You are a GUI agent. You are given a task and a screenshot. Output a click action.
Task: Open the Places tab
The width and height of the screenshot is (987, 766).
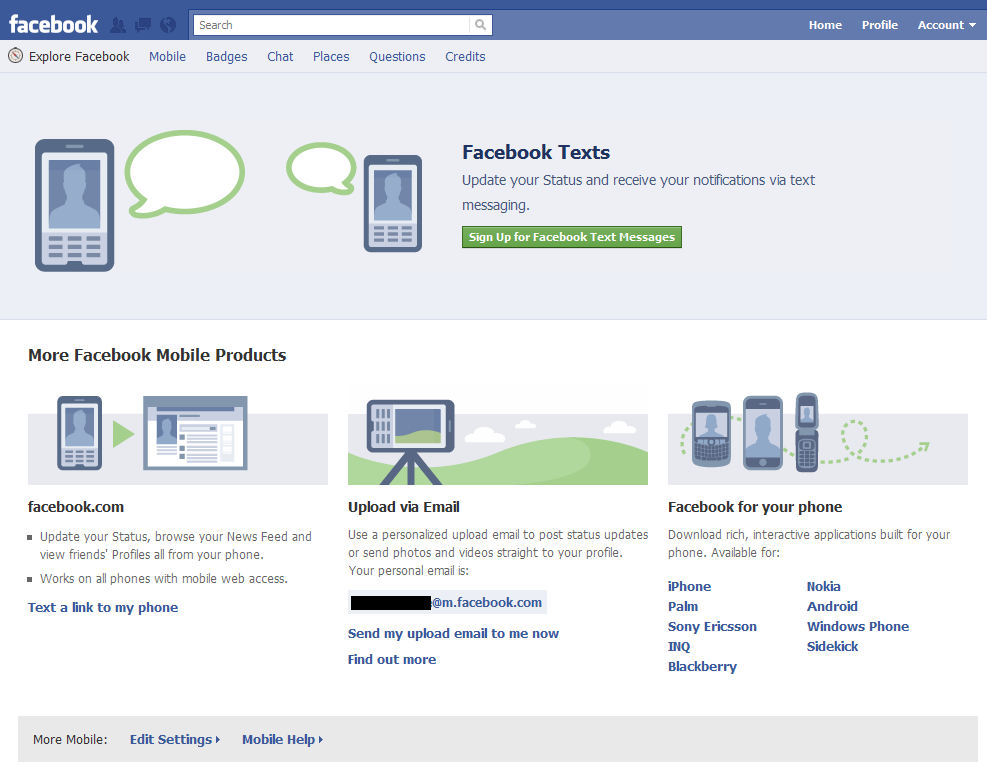coord(331,57)
